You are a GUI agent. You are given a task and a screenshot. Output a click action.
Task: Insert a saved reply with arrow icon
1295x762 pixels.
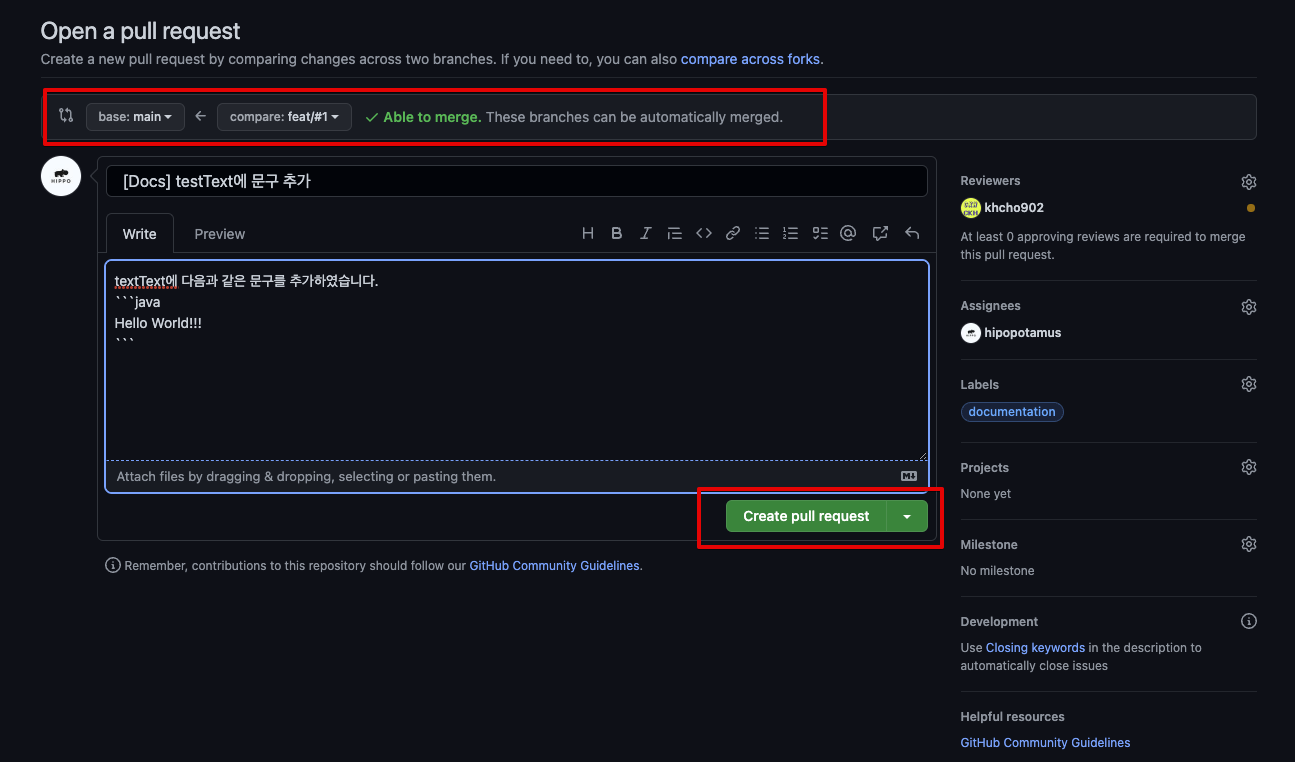(x=912, y=233)
